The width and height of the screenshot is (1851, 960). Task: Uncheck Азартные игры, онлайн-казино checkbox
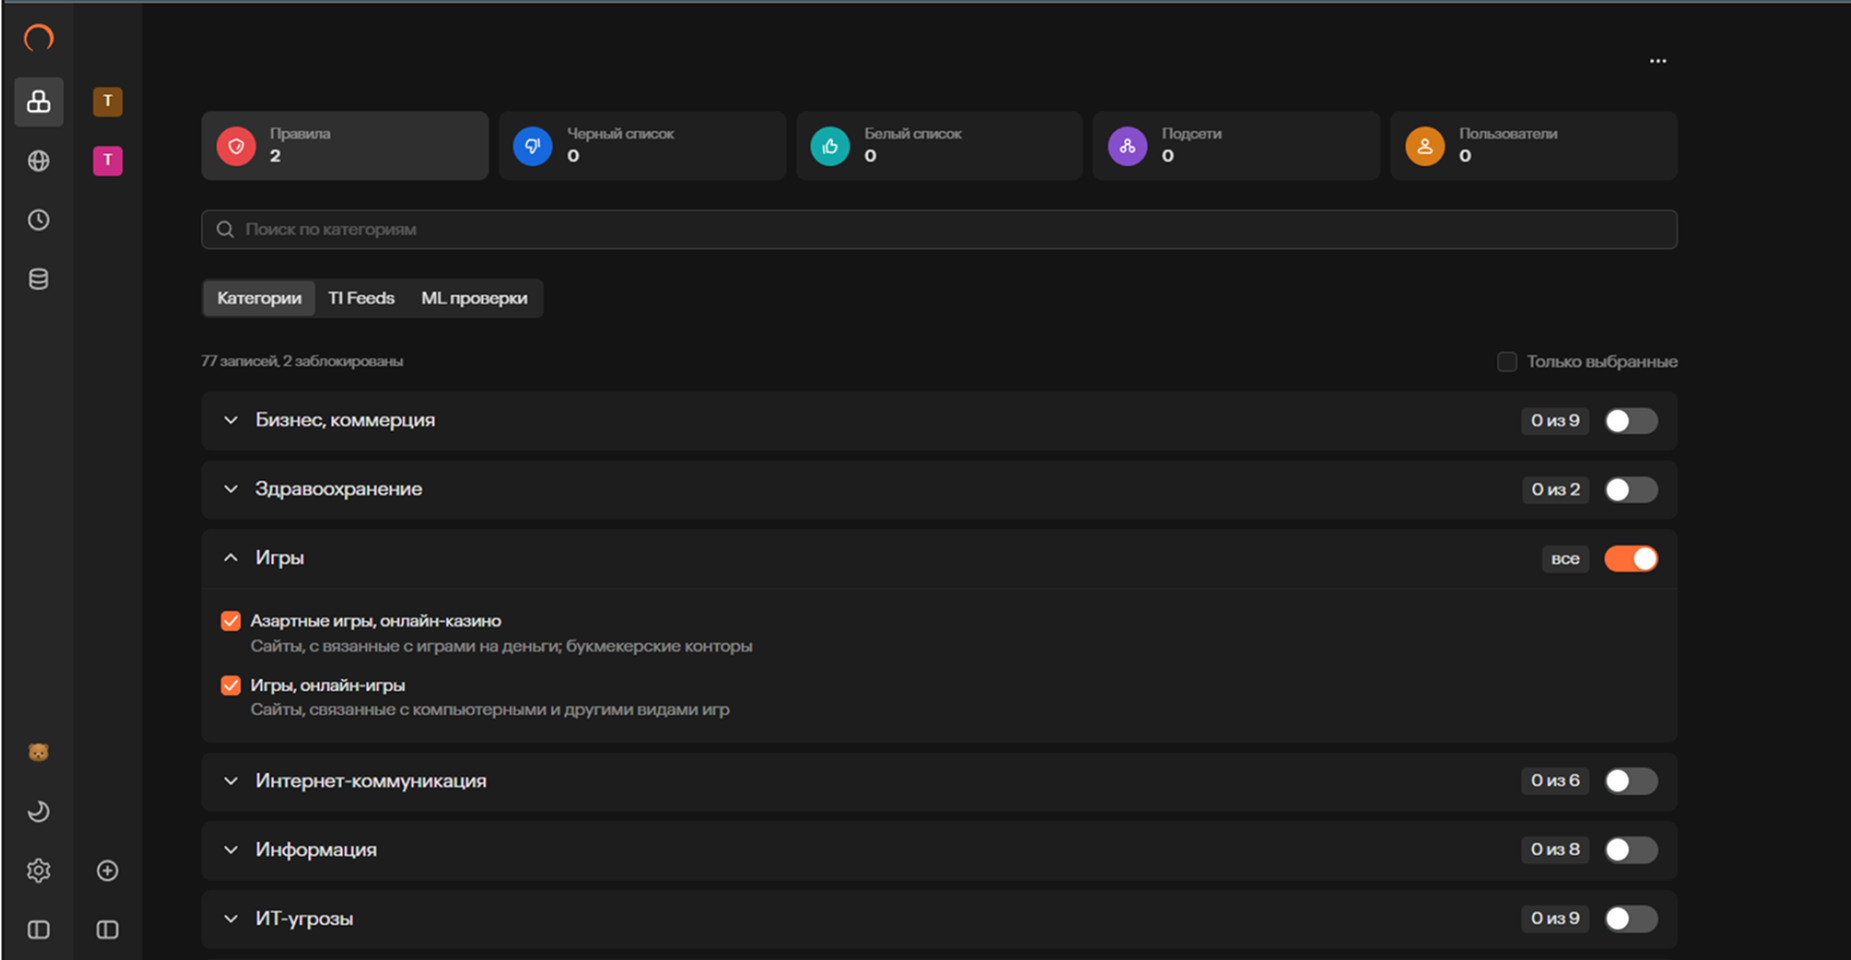231,621
